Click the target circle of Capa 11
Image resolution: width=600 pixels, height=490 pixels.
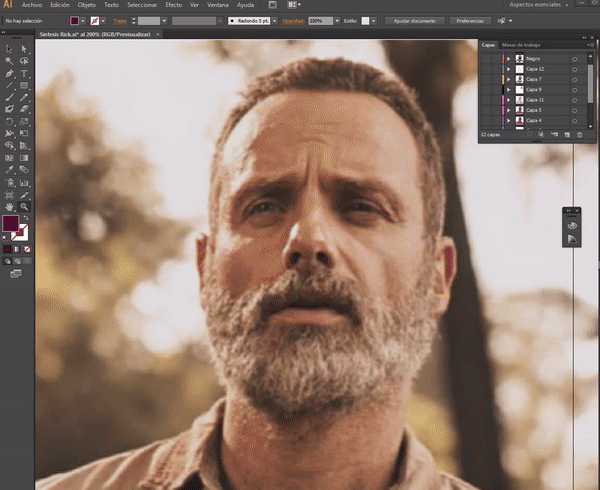pos(574,100)
